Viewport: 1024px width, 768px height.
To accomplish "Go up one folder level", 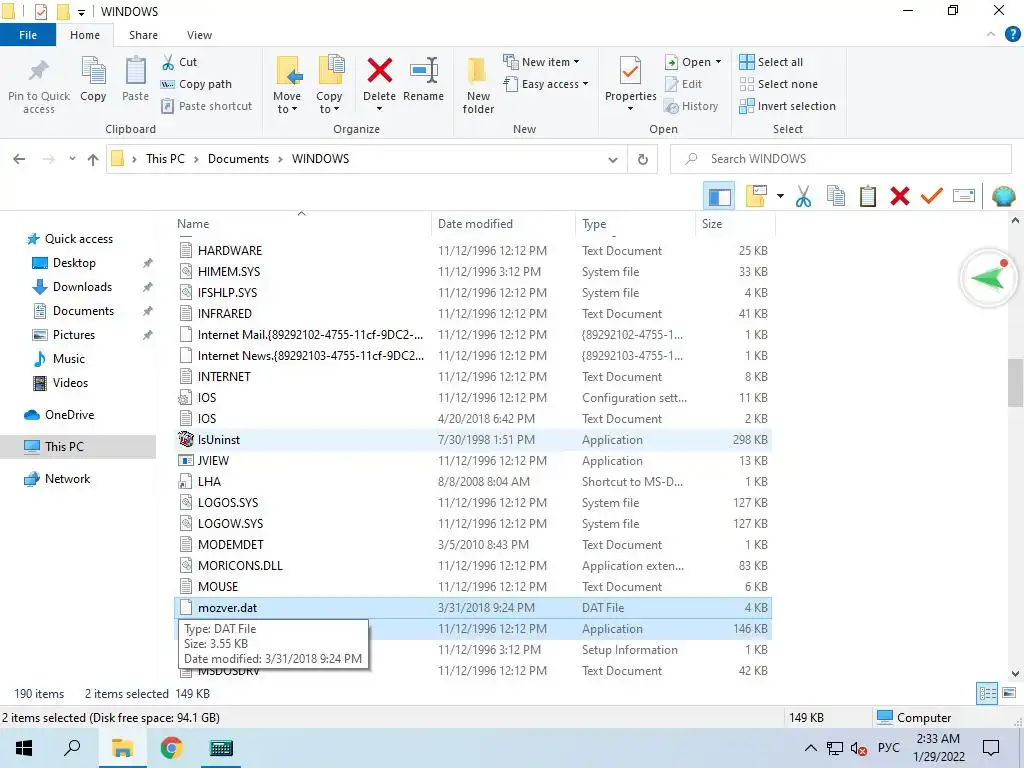I will 93,159.
